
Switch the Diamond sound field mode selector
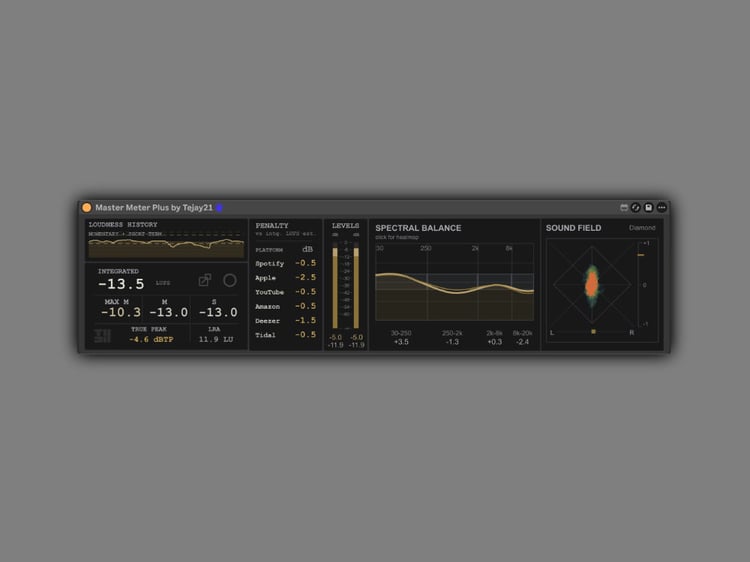[x=642, y=228]
